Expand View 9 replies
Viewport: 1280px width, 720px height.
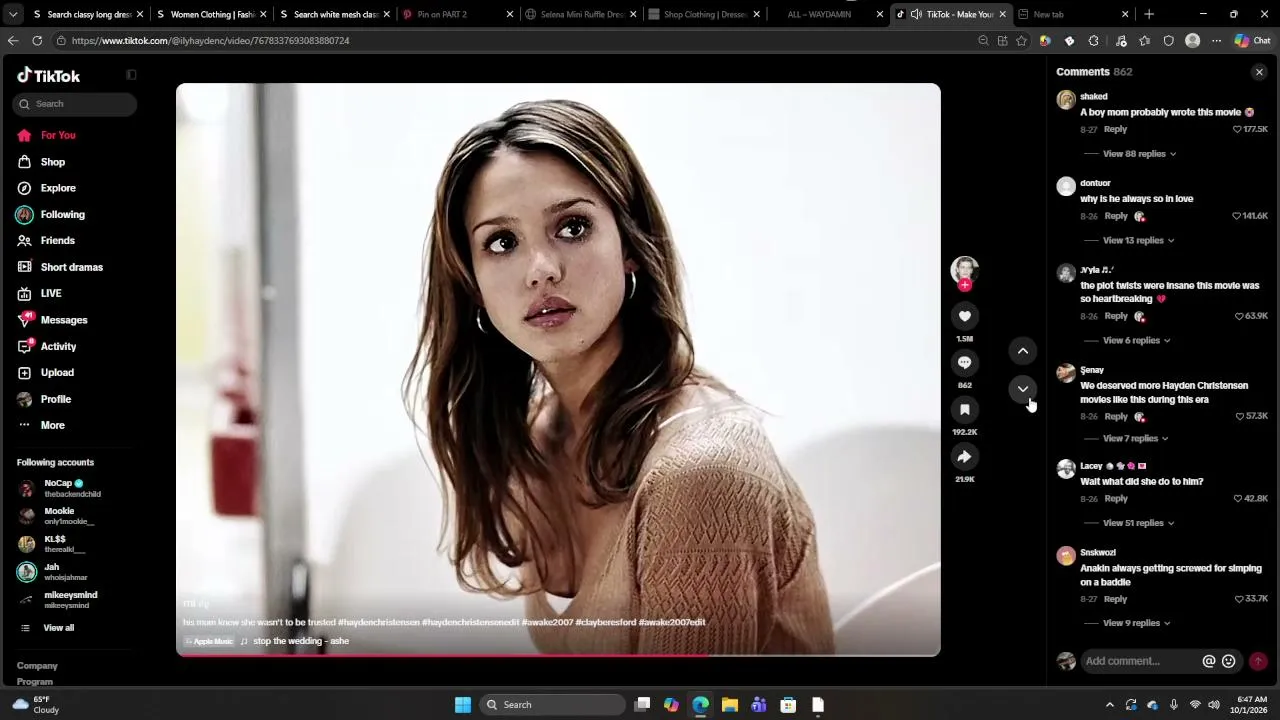pos(1136,623)
